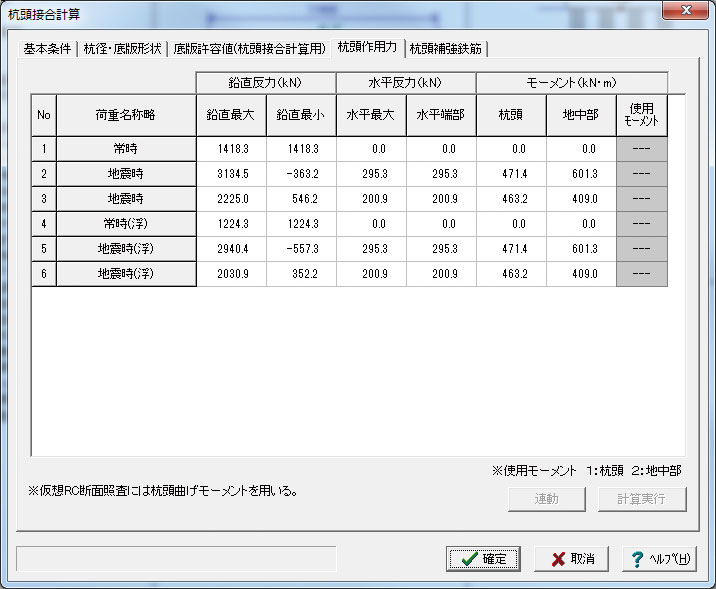This screenshot has height=589, width=716.
Task: Open the 底版許容値(杭頭接合計算用) tab
Action: [x=249, y=48]
